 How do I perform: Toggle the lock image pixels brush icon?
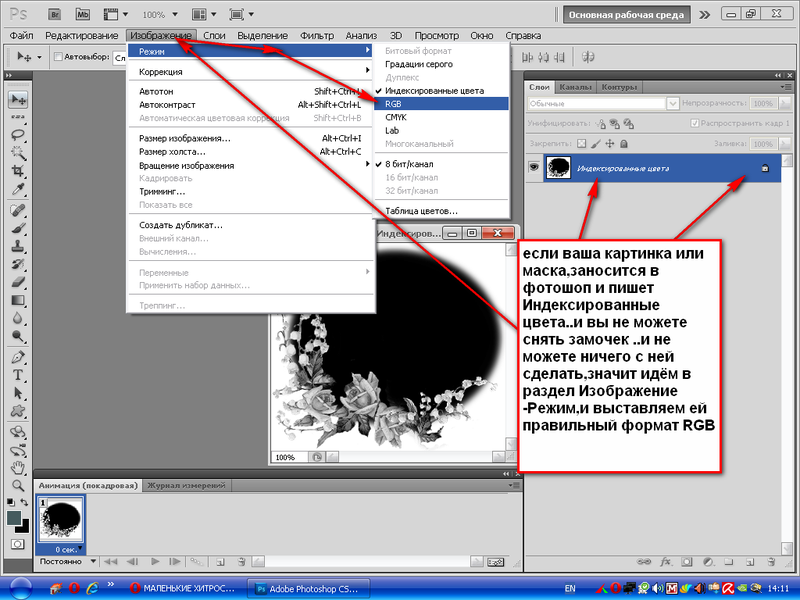click(x=595, y=144)
